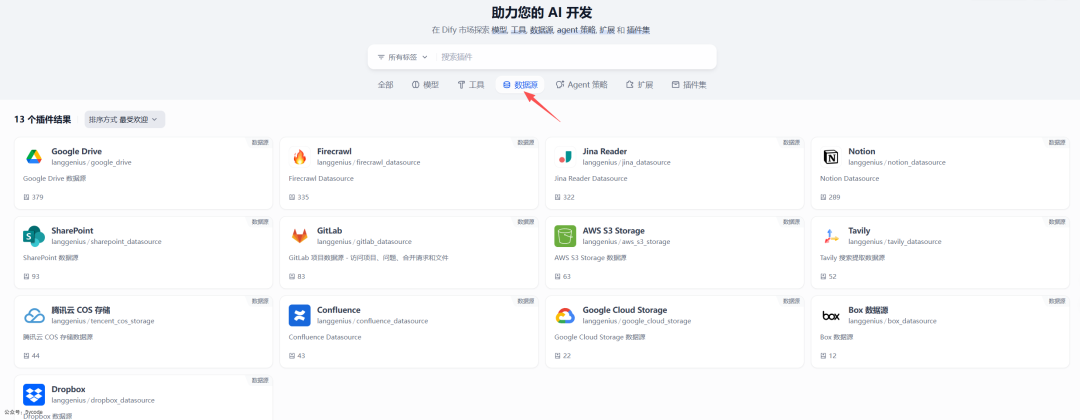
Task: Open the Jina Reader plugin title
Action: (605, 151)
